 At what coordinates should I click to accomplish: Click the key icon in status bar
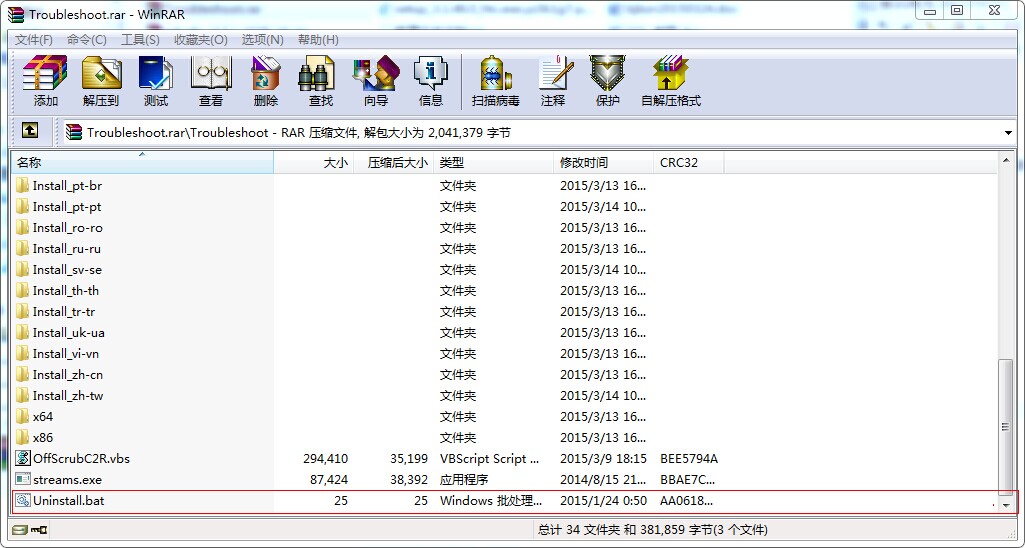click(x=38, y=529)
